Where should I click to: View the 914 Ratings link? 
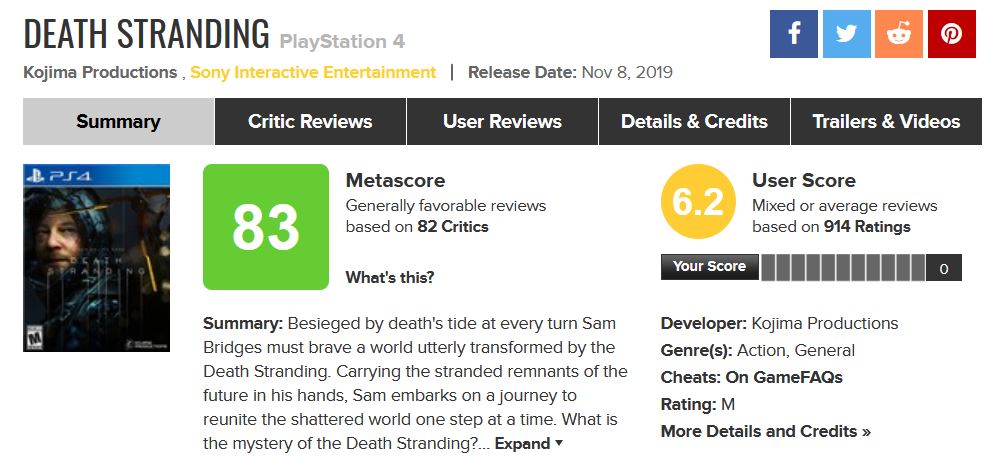[x=867, y=226]
